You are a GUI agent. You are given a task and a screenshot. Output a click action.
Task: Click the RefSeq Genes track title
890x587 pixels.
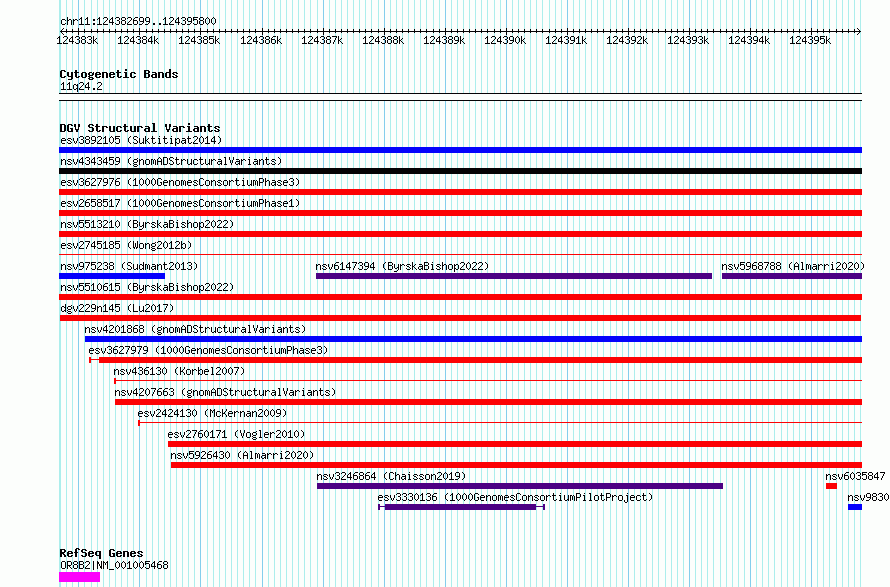[101, 554]
